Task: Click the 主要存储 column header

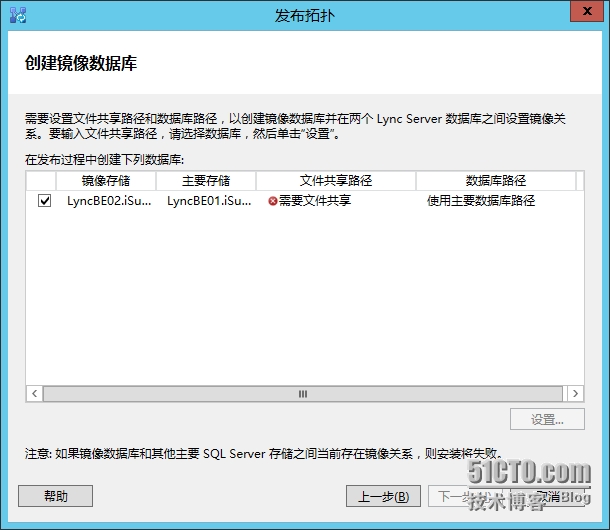Action: pyautogui.click(x=206, y=181)
